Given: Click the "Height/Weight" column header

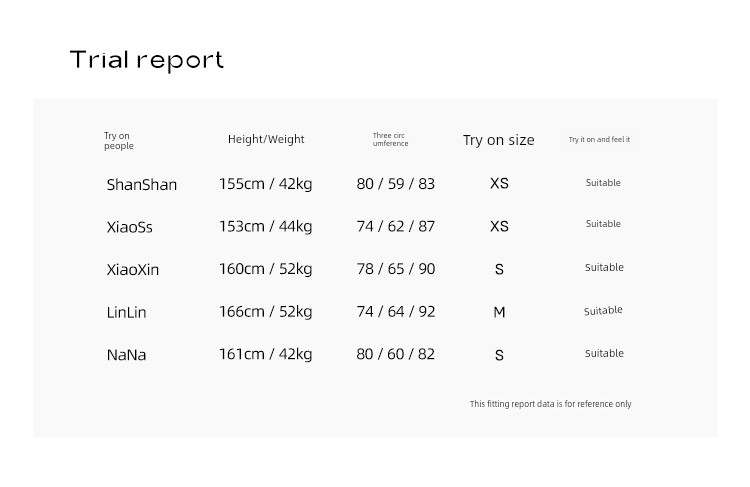Looking at the screenshot, I should 266,140.
